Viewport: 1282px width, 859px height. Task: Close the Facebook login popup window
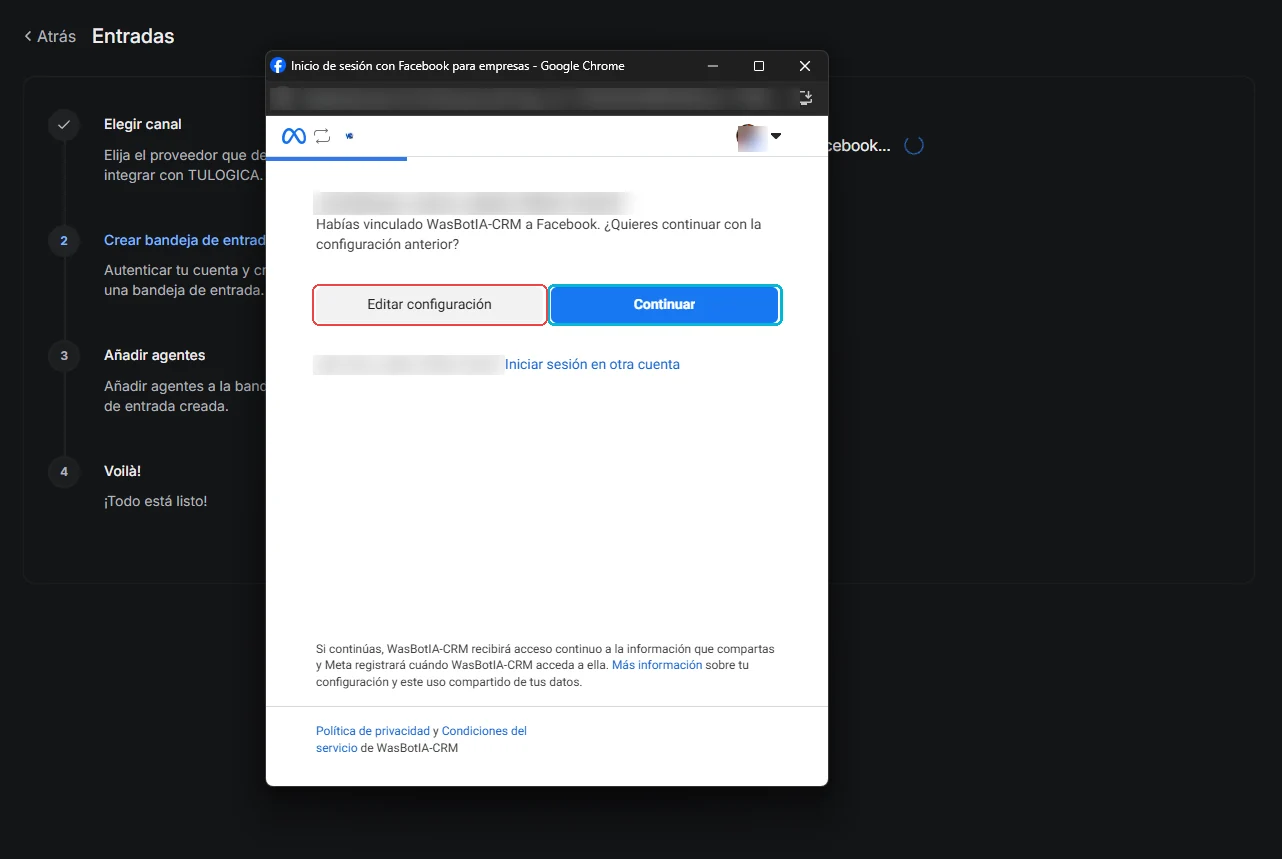[x=805, y=66]
